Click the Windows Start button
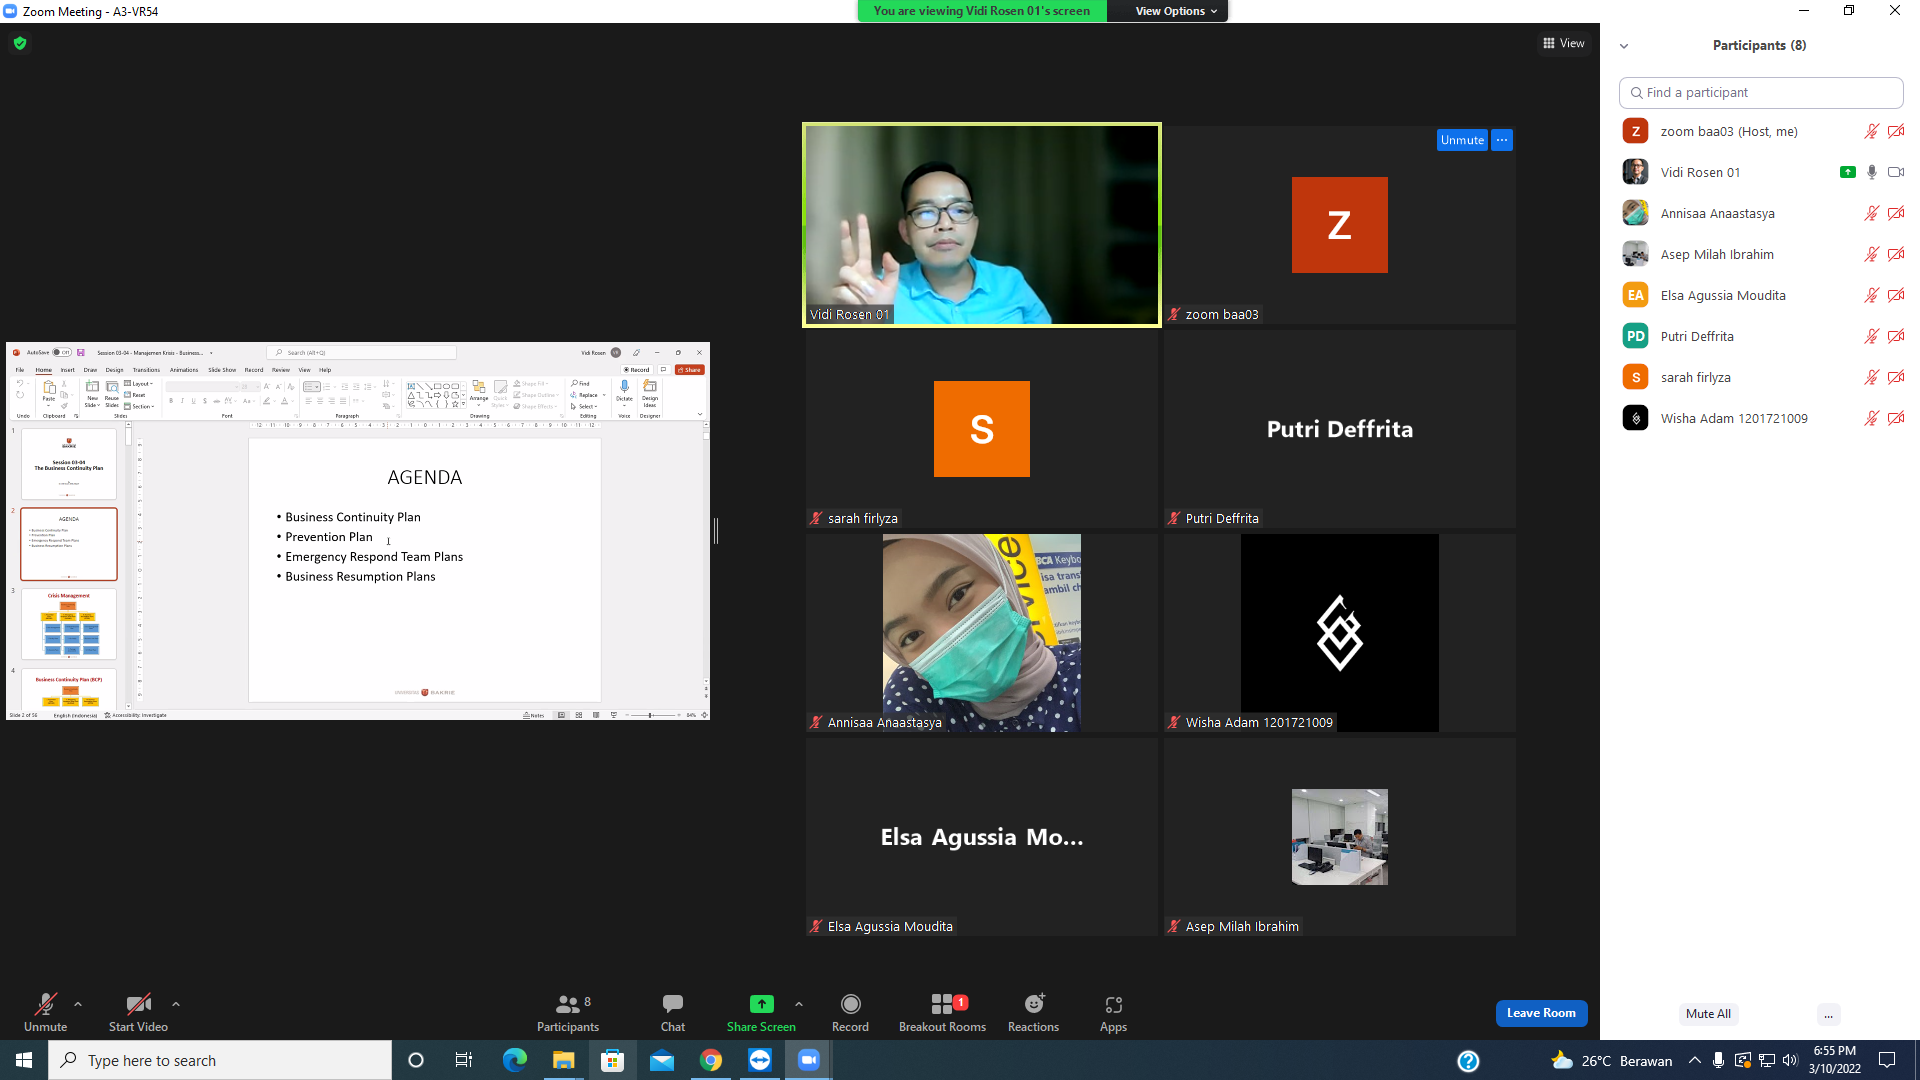 pyautogui.click(x=24, y=1060)
